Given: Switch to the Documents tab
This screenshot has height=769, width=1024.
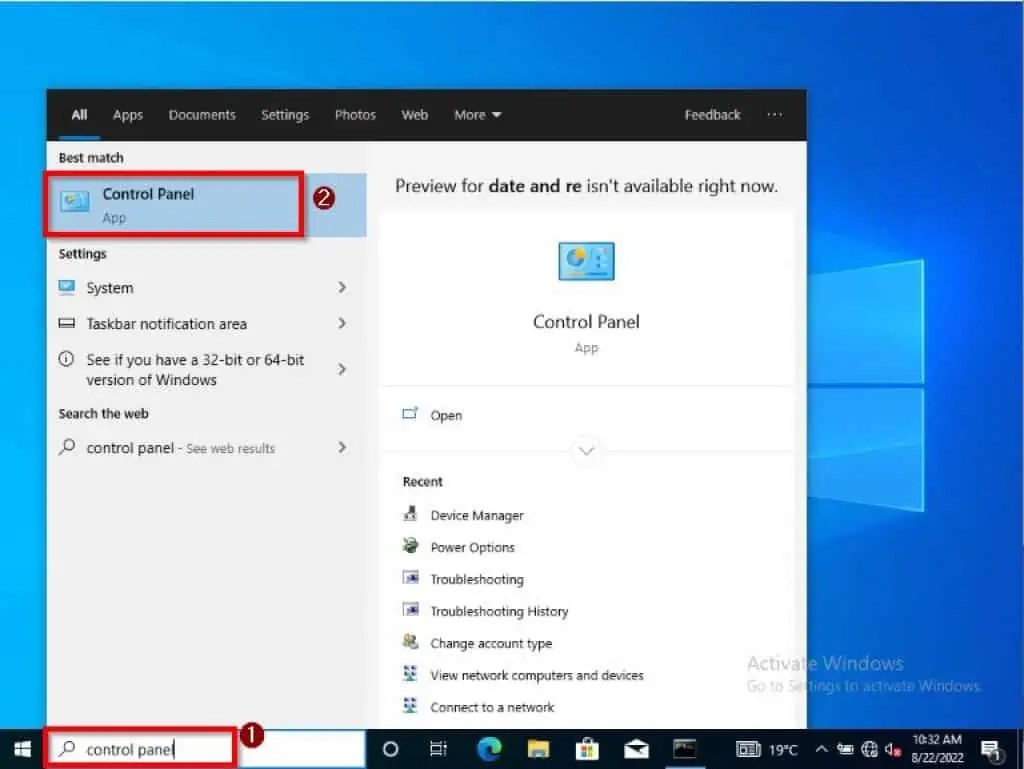Looking at the screenshot, I should coord(202,115).
